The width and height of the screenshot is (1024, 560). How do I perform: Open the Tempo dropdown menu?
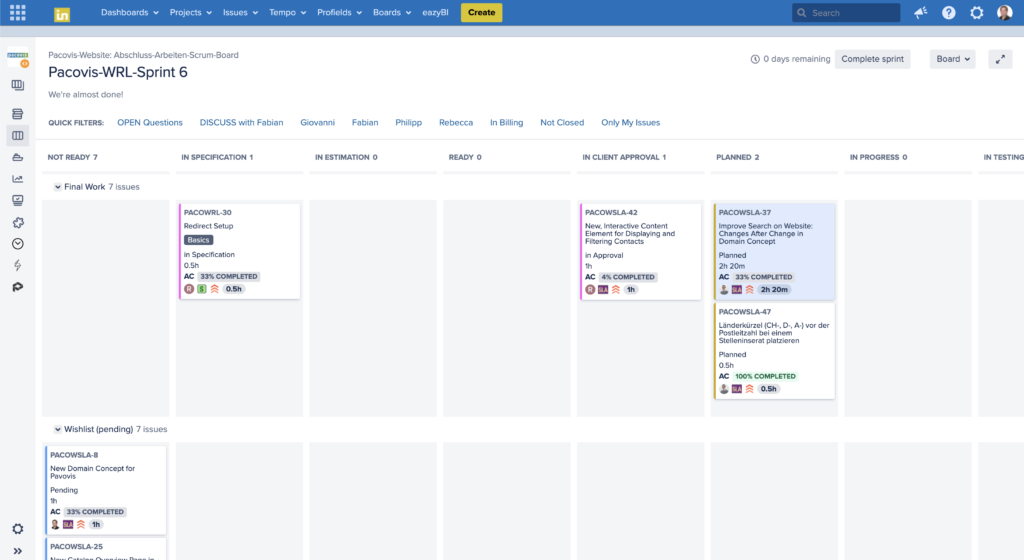click(x=287, y=12)
